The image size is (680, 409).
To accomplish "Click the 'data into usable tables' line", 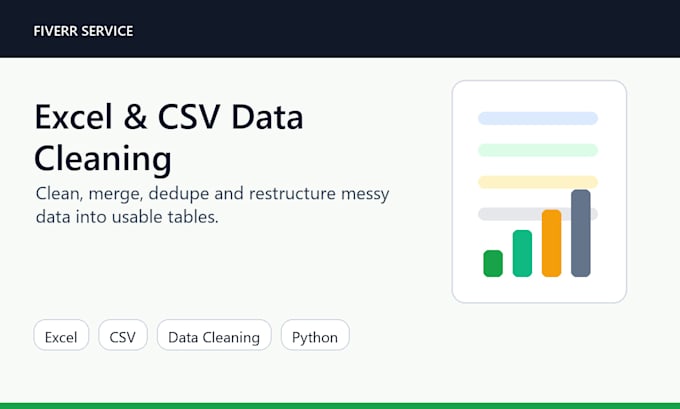I will coord(127,217).
